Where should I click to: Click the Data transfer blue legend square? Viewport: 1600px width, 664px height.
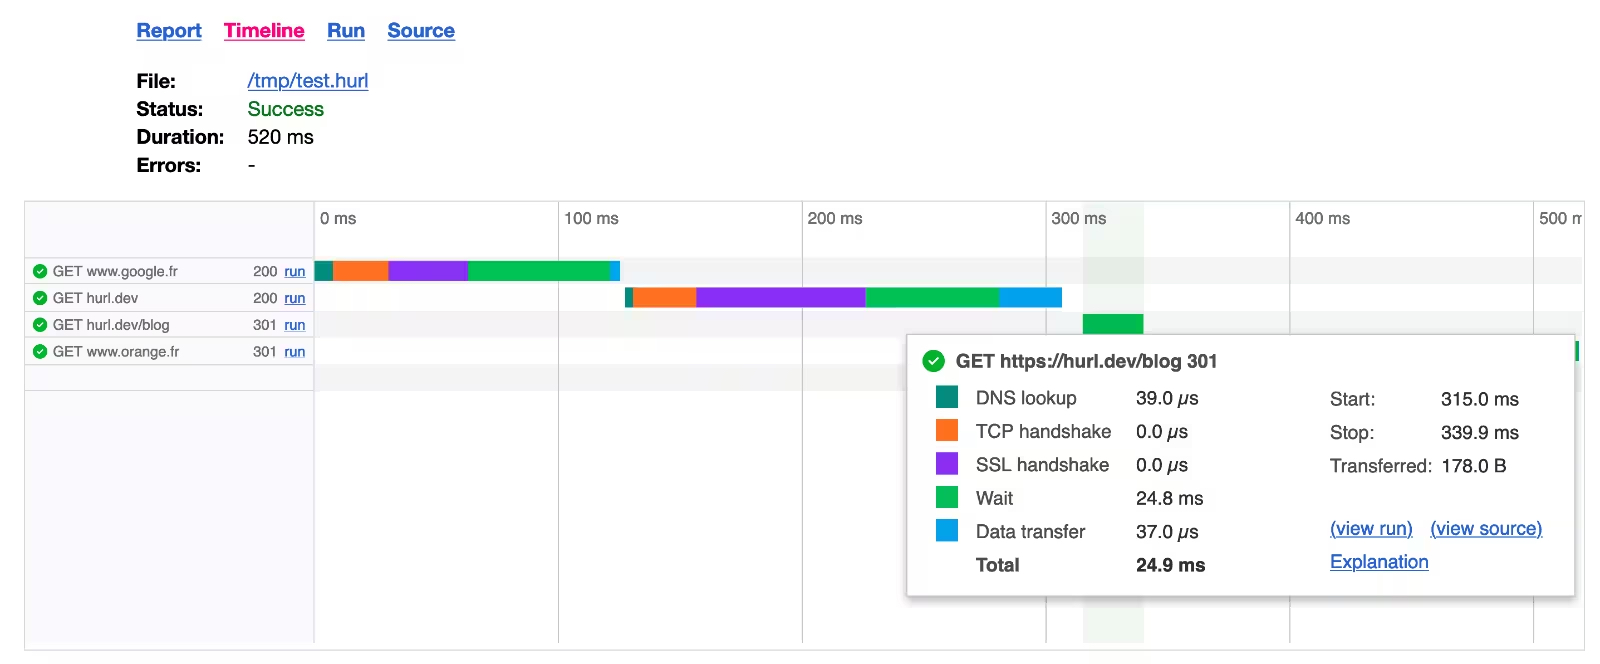click(x=946, y=531)
